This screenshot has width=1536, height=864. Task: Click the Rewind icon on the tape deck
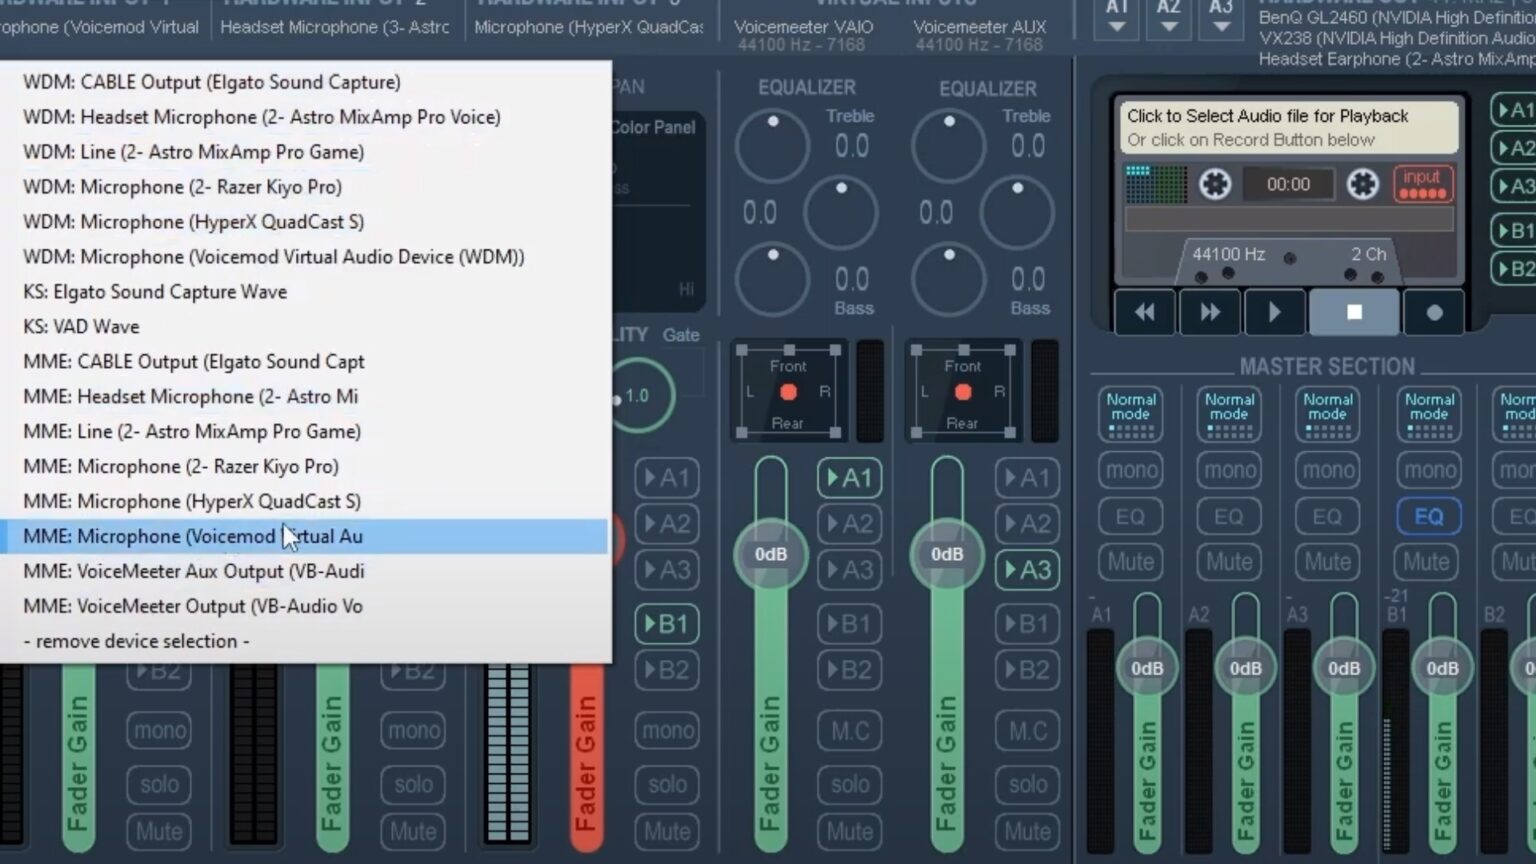[x=1145, y=311]
